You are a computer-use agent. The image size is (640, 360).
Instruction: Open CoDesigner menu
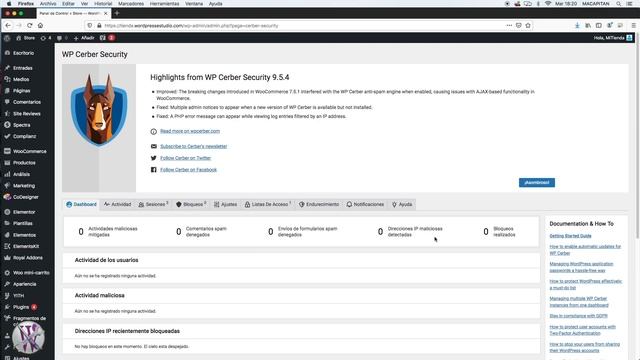(x=25, y=197)
